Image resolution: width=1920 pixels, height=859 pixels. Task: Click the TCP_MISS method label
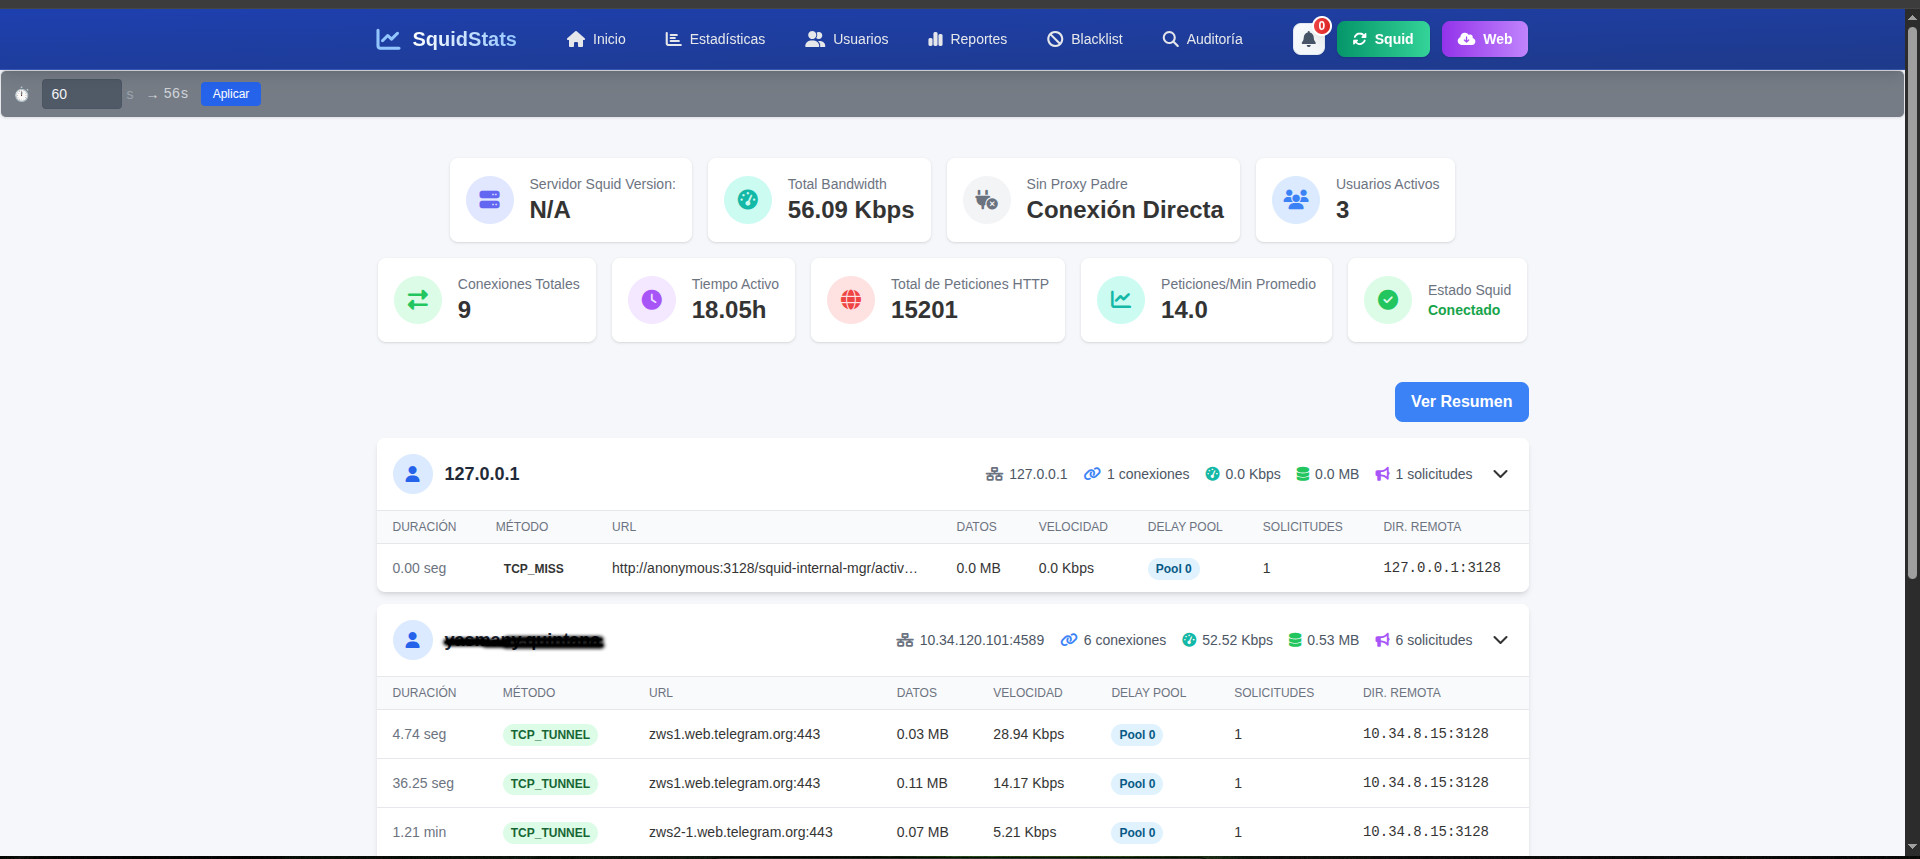point(533,569)
